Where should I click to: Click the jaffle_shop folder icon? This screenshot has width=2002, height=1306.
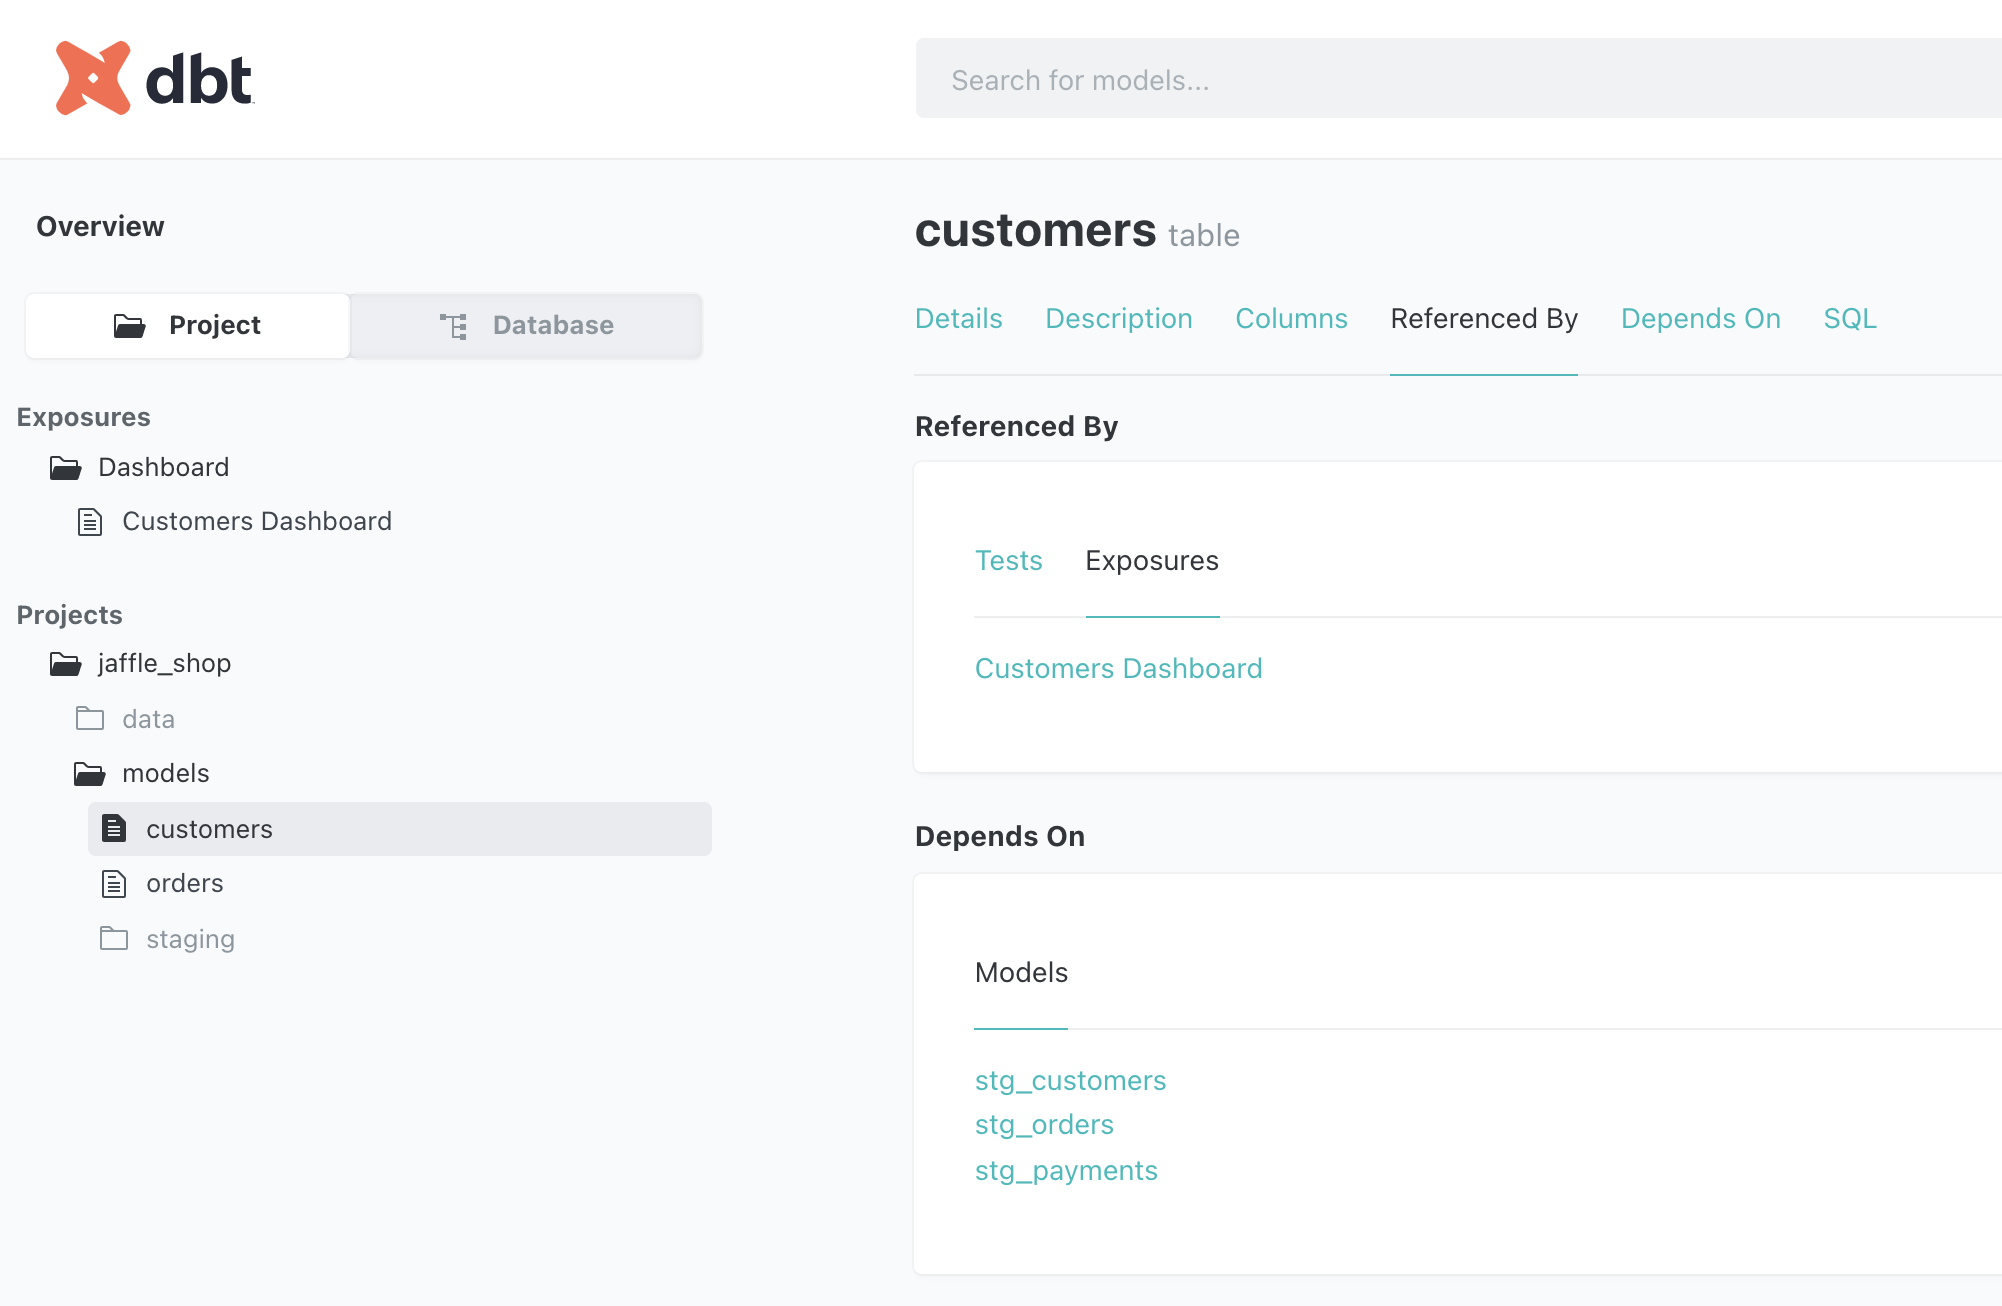click(66, 664)
